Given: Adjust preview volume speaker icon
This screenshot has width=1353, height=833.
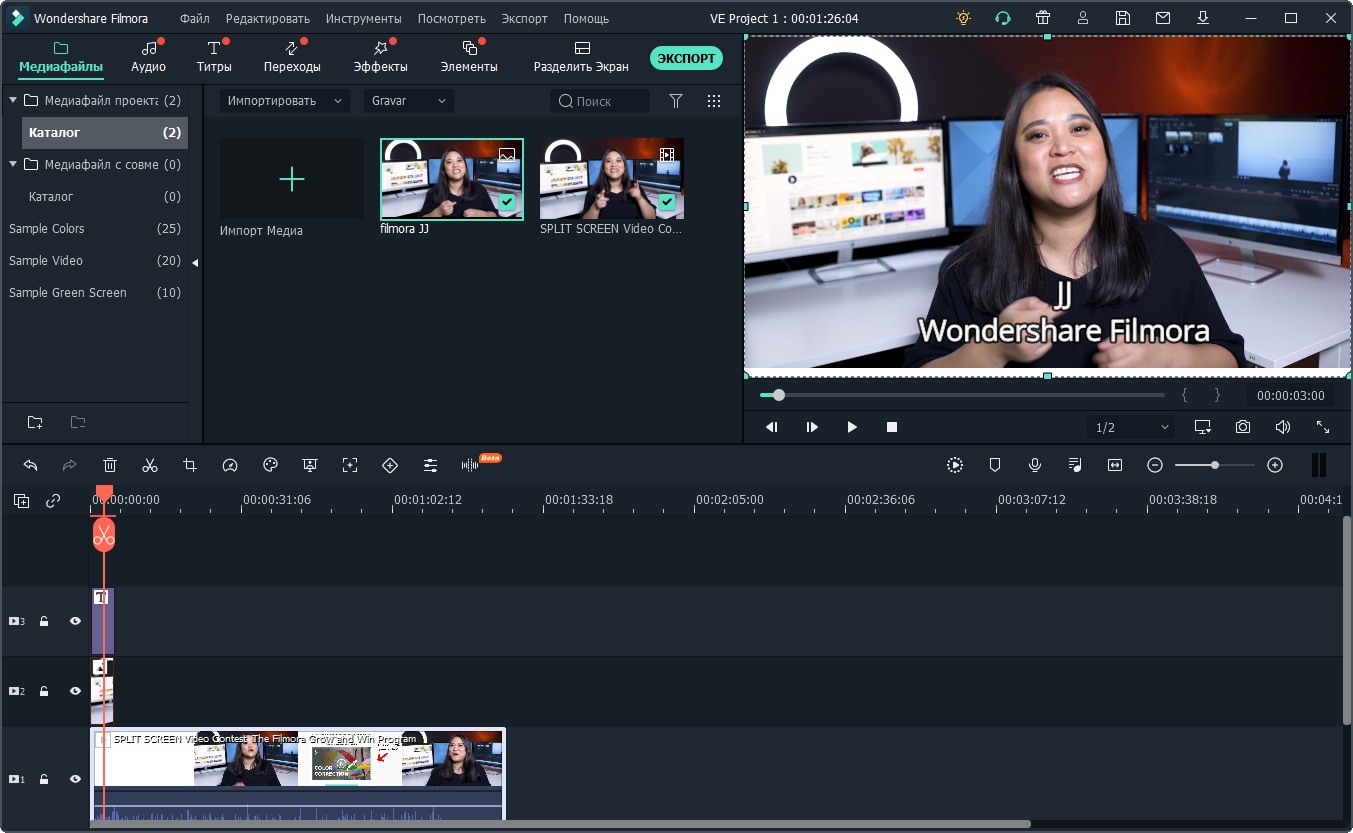Looking at the screenshot, I should [x=1283, y=427].
